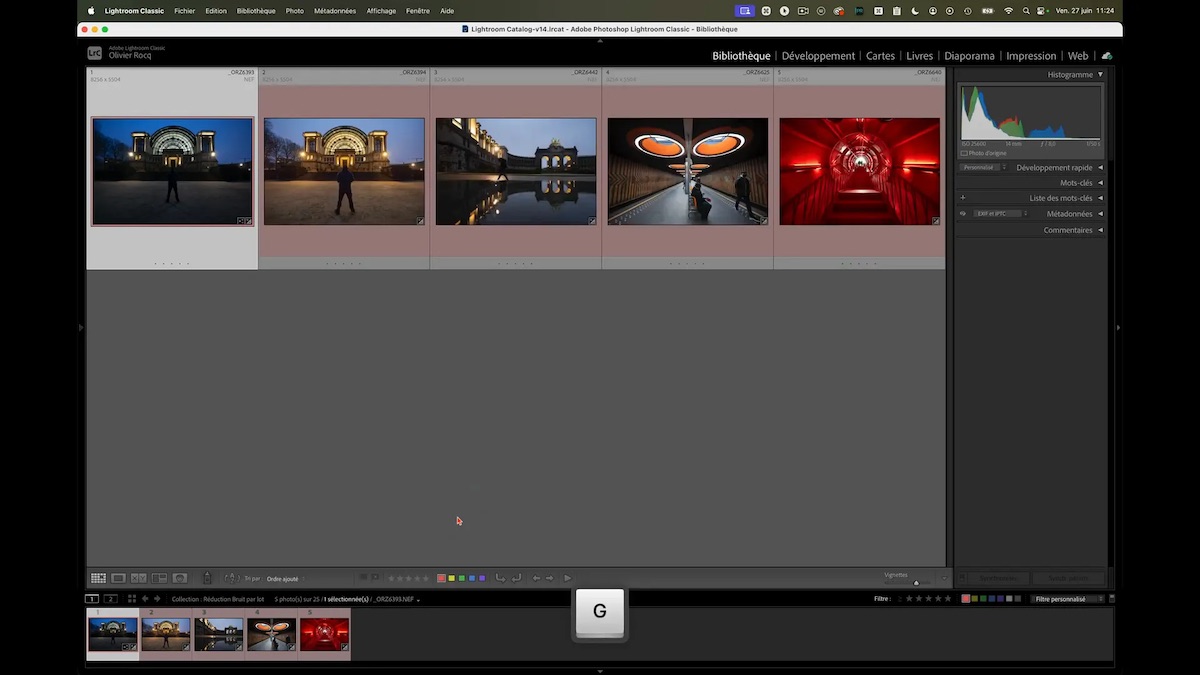Set green color label in the toolbar

point(461,578)
